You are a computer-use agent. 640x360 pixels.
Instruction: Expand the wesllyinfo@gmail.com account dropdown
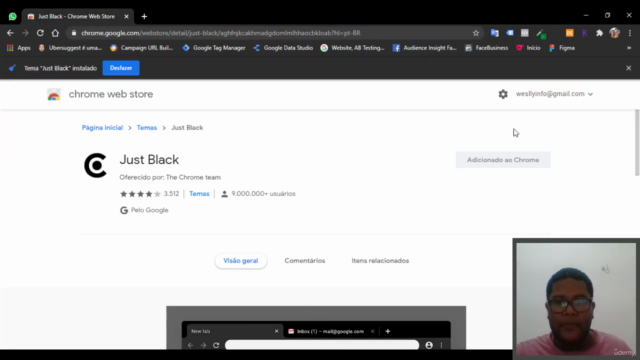(554, 94)
